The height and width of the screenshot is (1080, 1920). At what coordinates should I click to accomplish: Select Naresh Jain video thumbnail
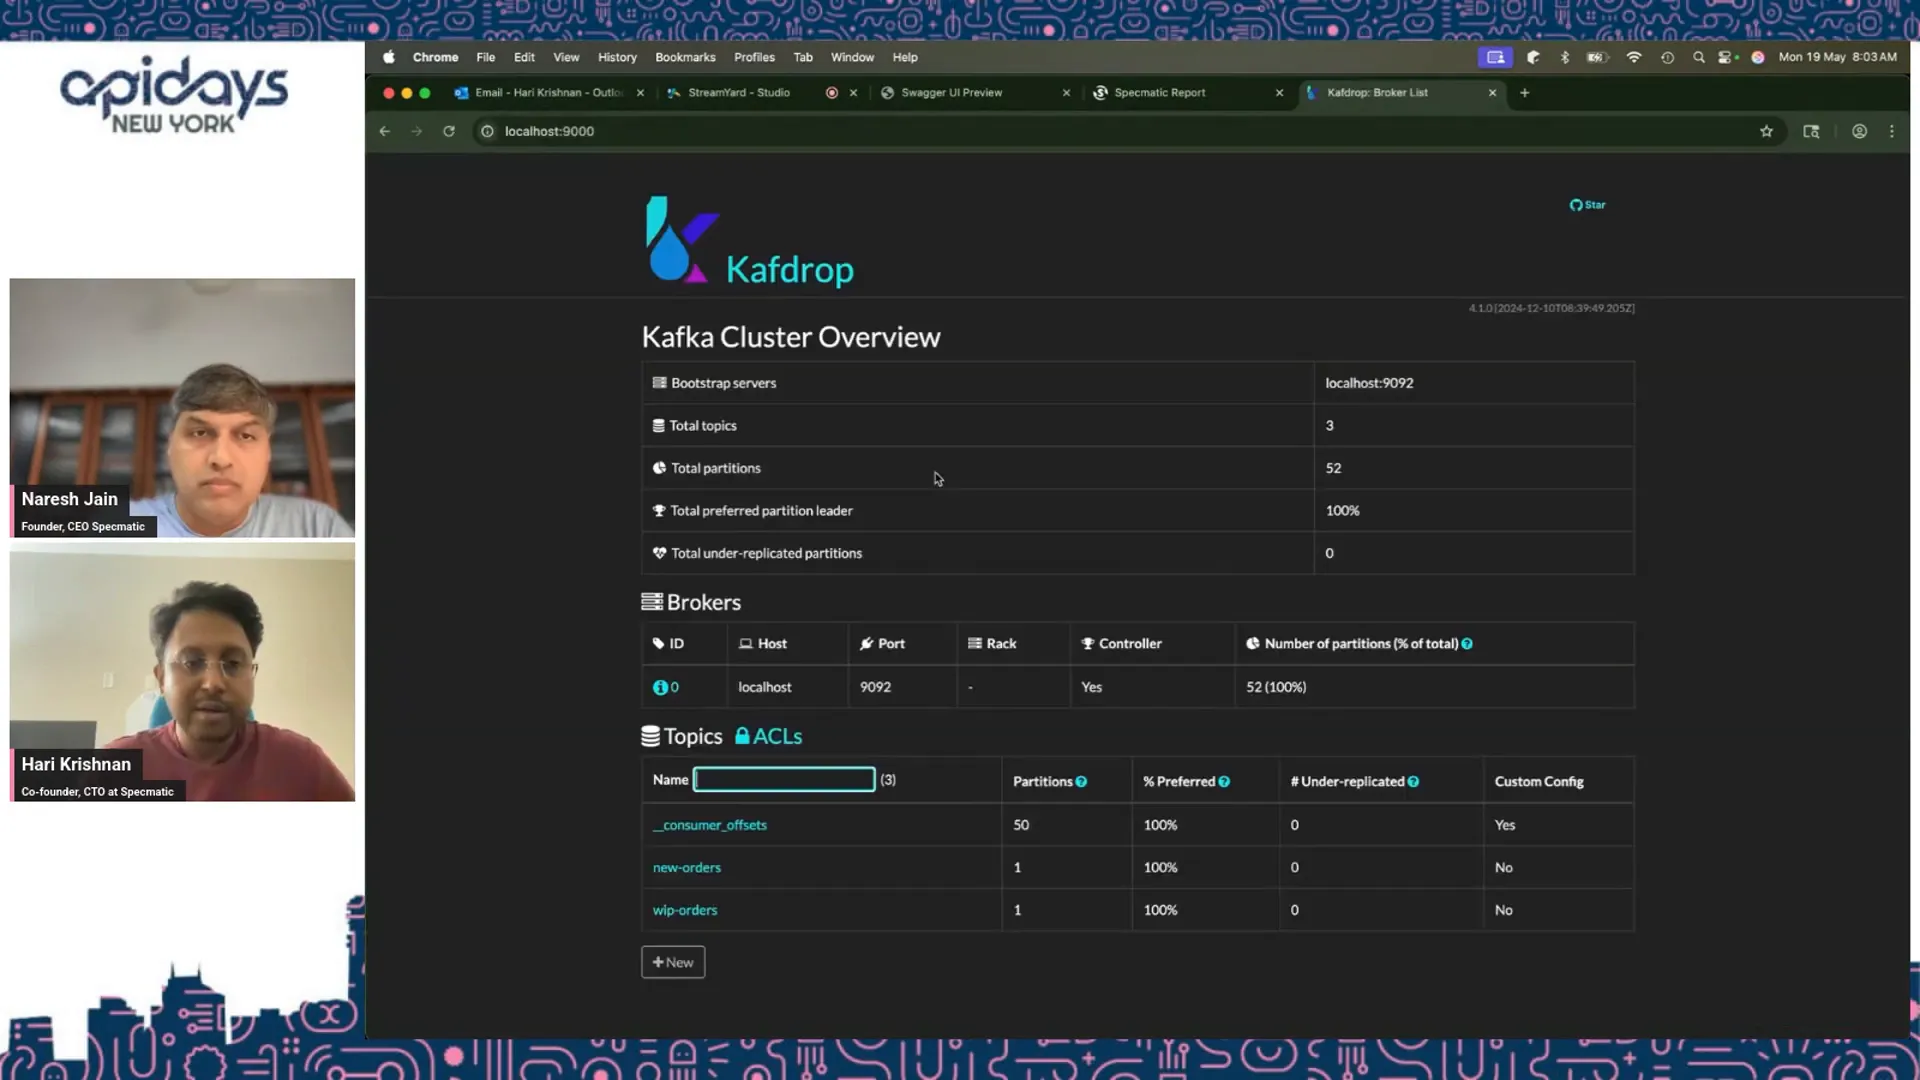tap(182, 408)
